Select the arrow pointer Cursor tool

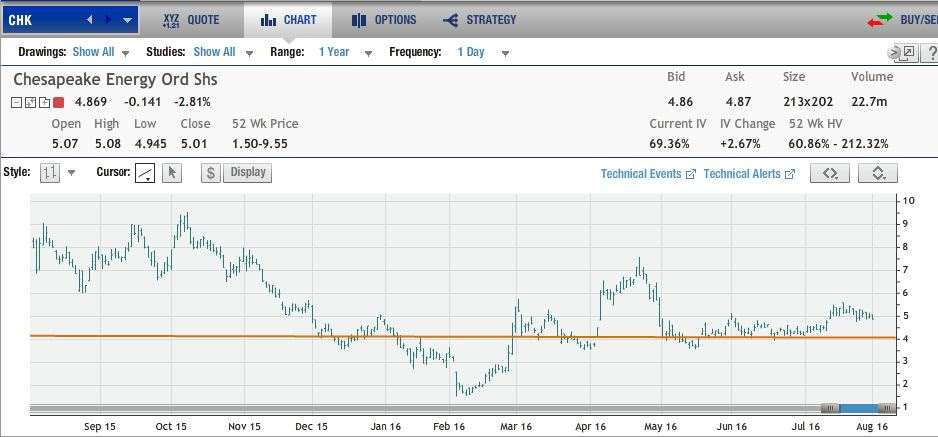click(x=172, y=173)
